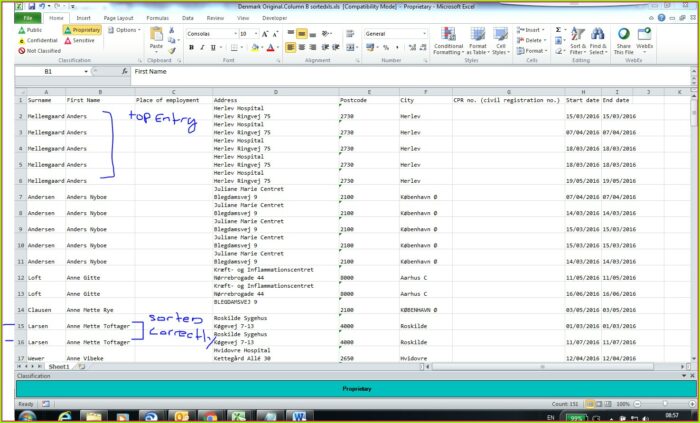The width and height of the screenshot is (700, 423).
Task: Click the Format cells button
Action: point(532,51)
